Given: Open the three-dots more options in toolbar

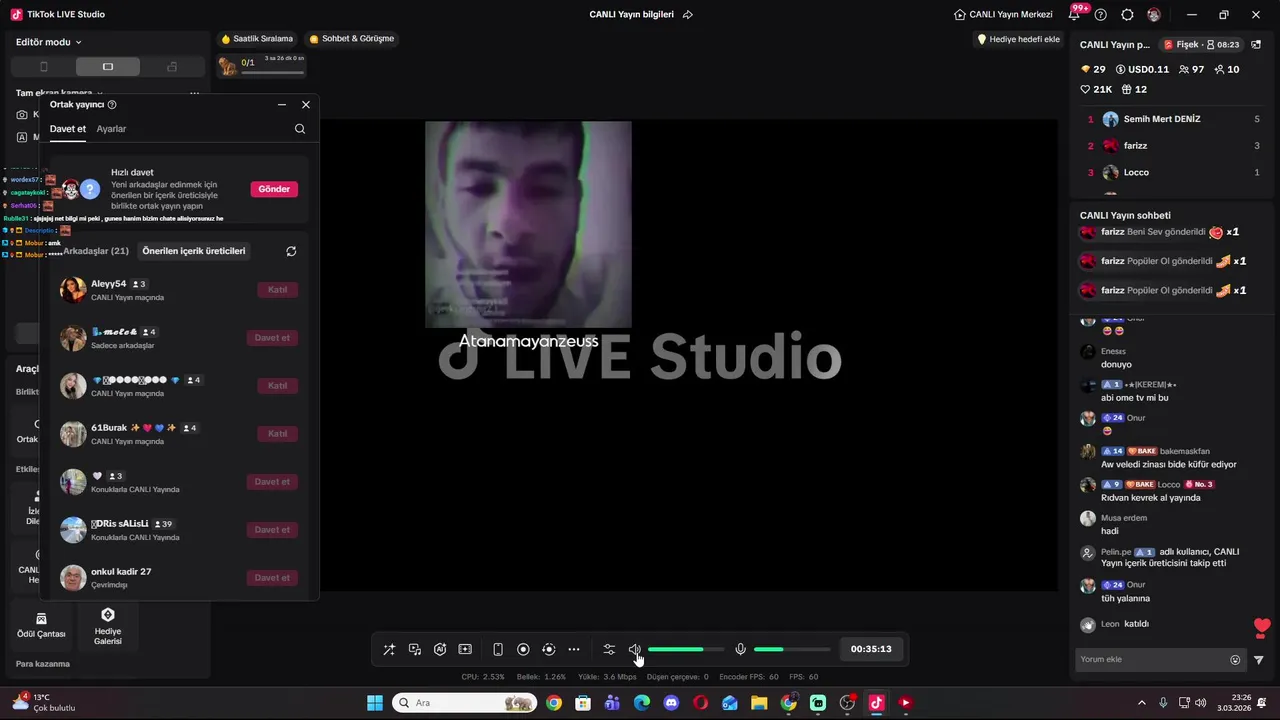Looking at the screenshot, I should 574,649.
